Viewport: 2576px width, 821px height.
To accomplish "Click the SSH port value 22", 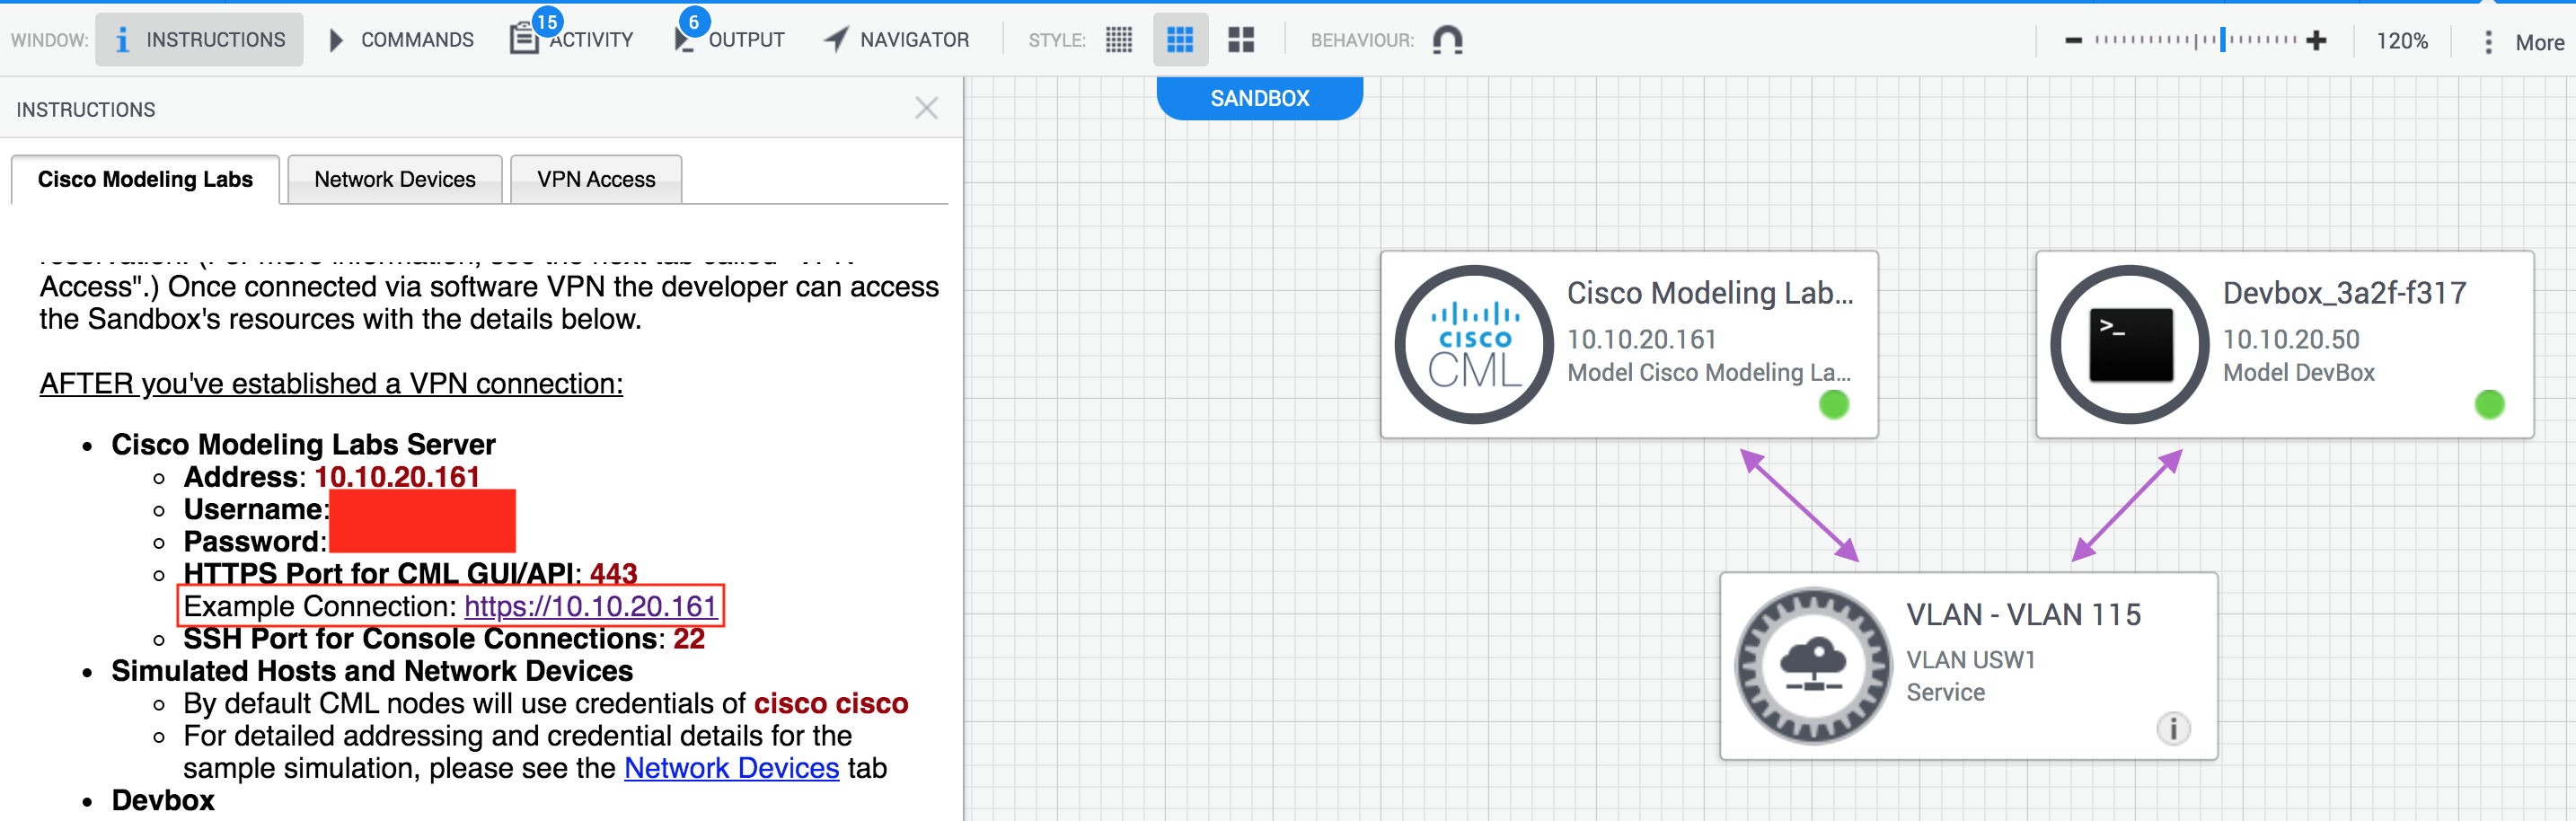I will tap(688, 639).
